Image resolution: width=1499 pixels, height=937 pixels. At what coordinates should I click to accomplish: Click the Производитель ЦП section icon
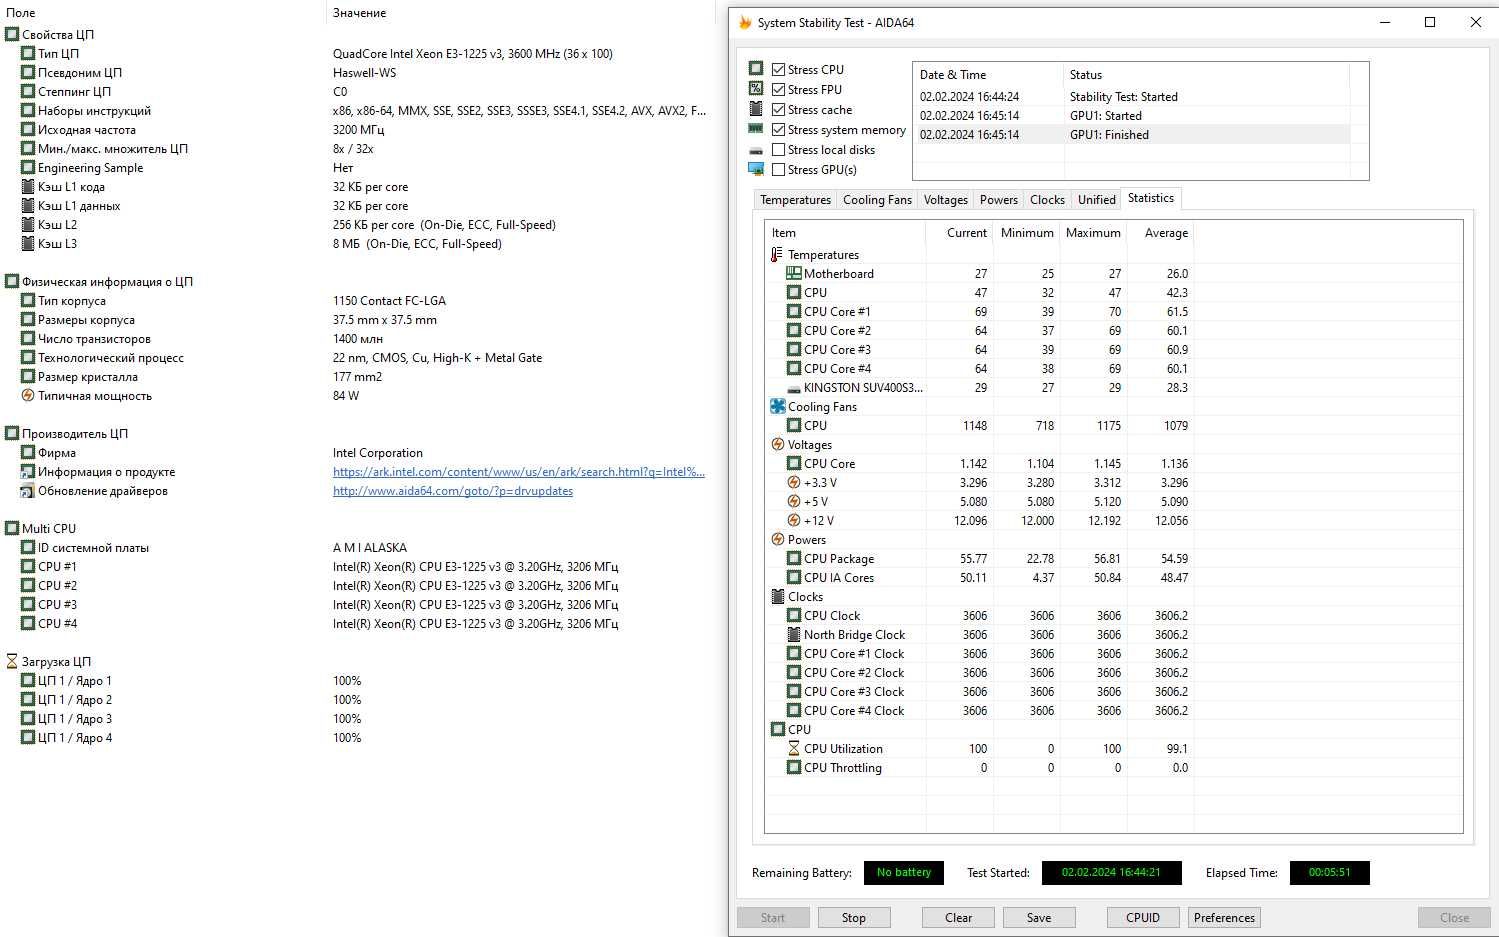(12, 434)
